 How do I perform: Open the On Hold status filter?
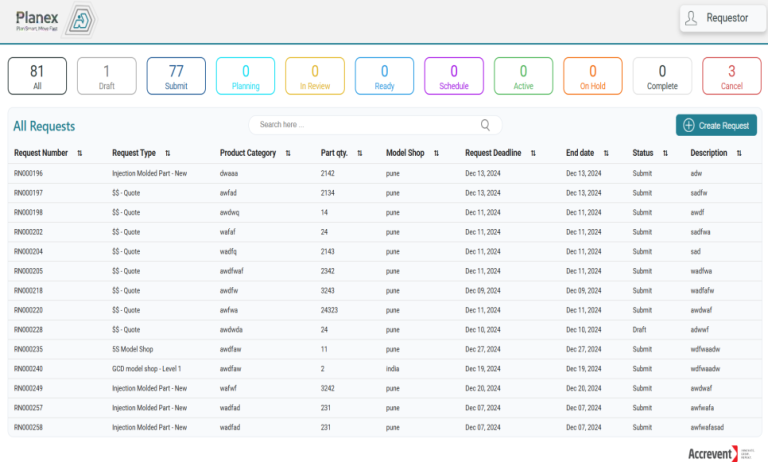click(592, 77)
